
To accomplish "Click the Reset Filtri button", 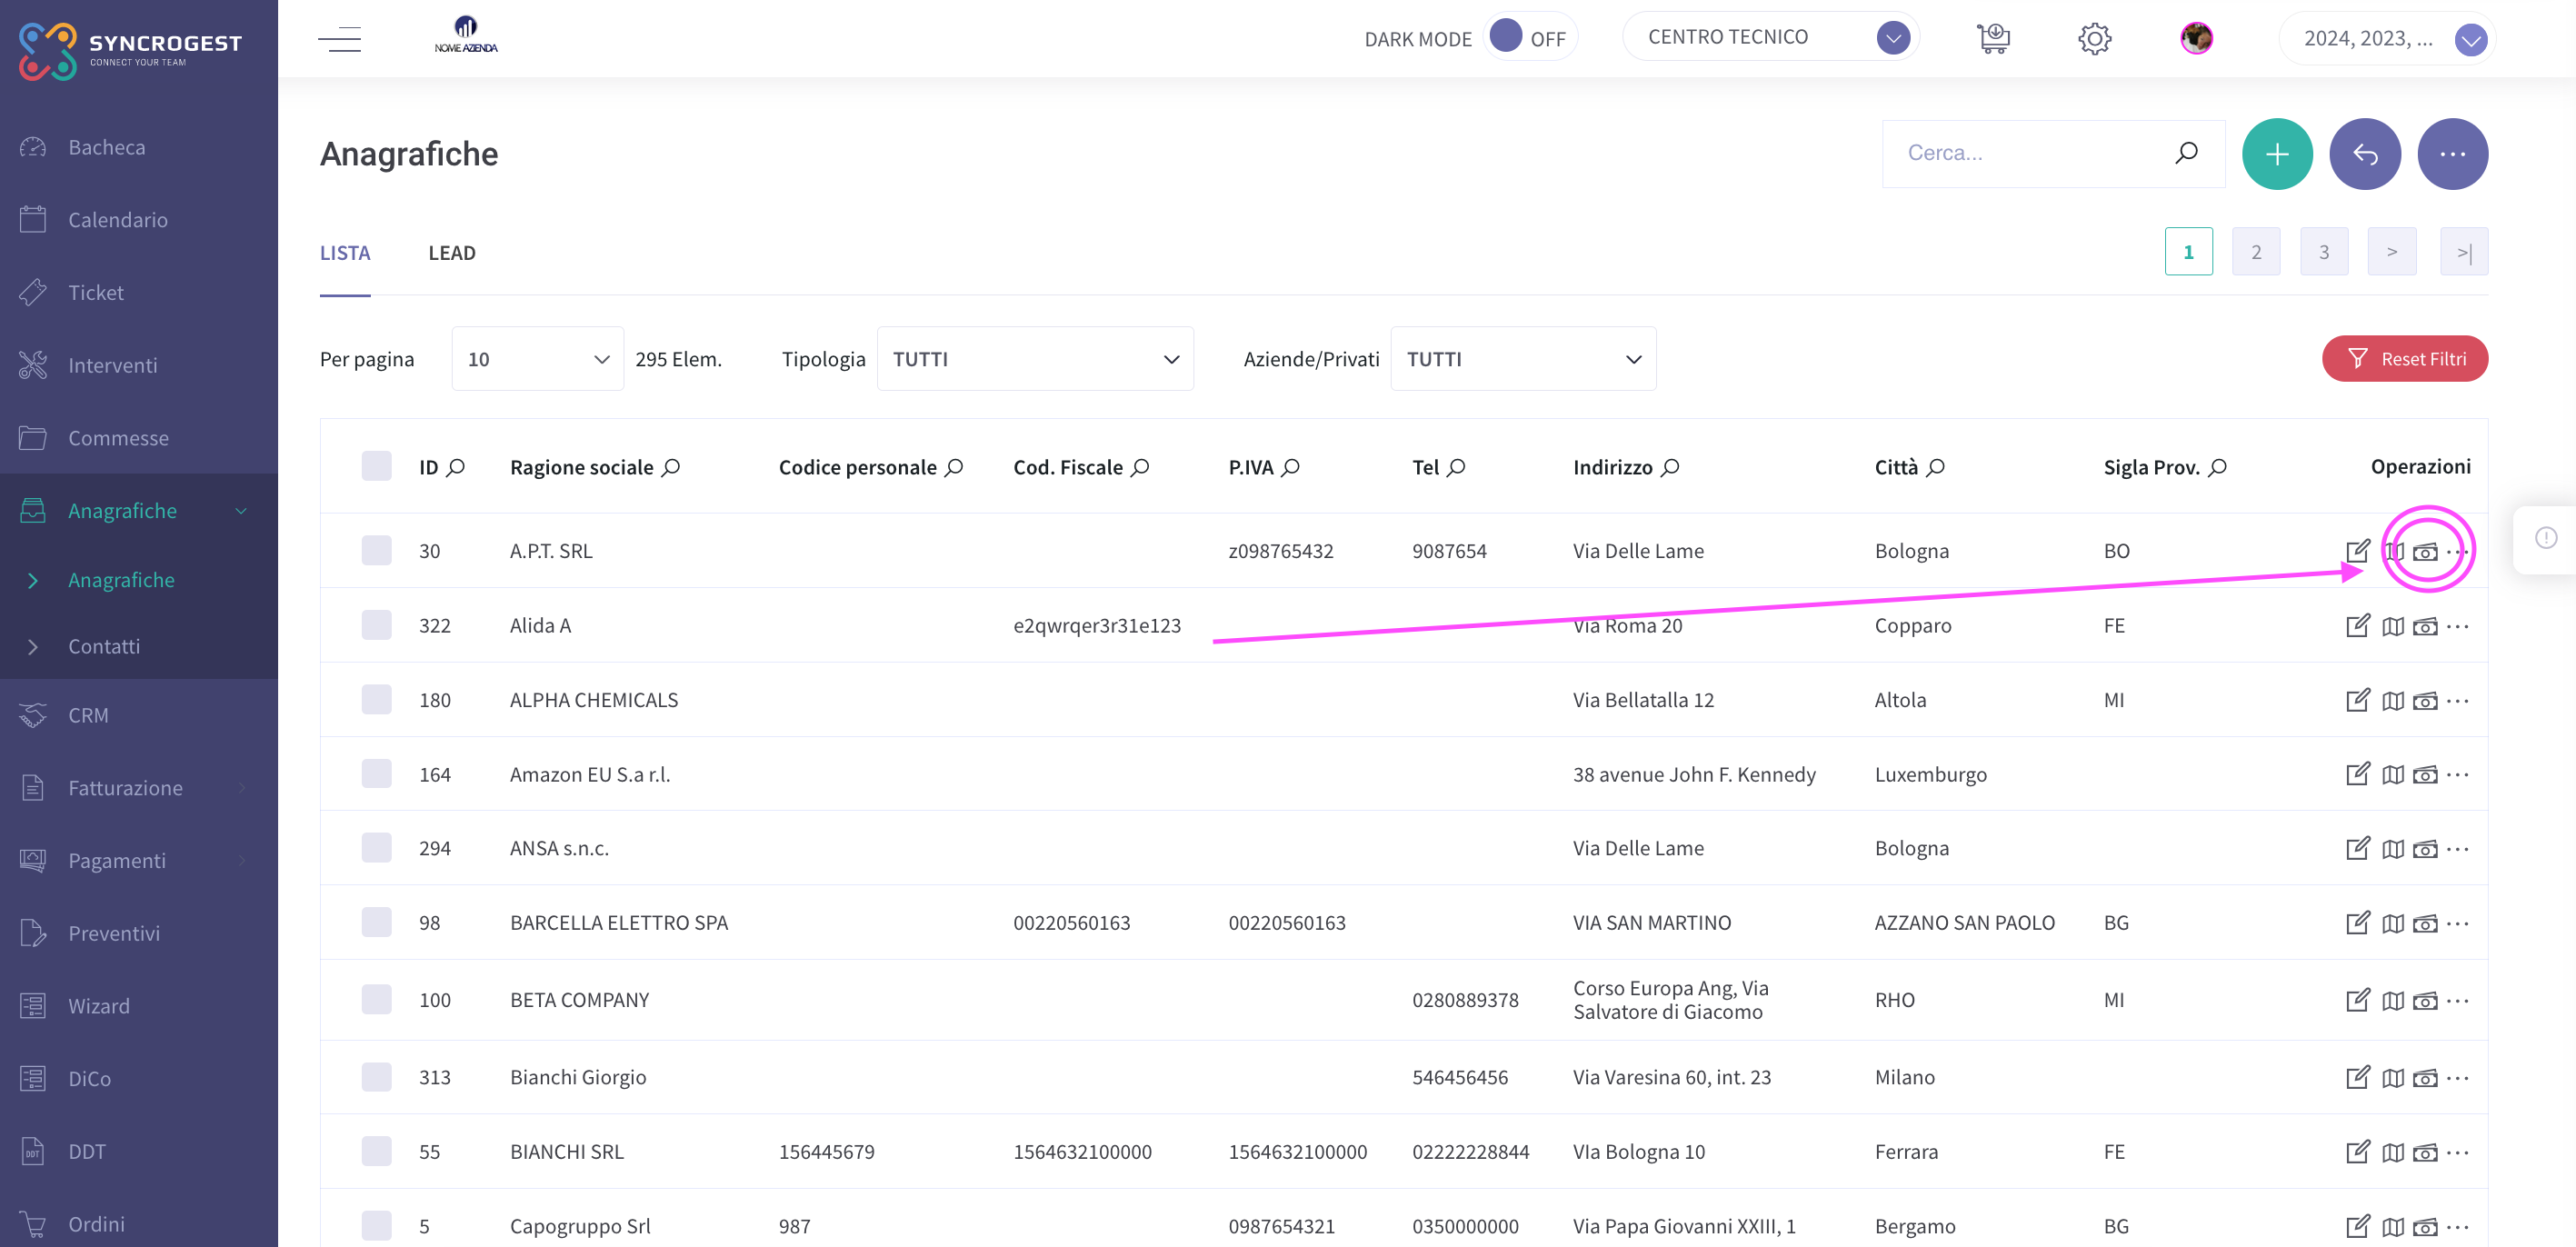I will click(2404, 358).
